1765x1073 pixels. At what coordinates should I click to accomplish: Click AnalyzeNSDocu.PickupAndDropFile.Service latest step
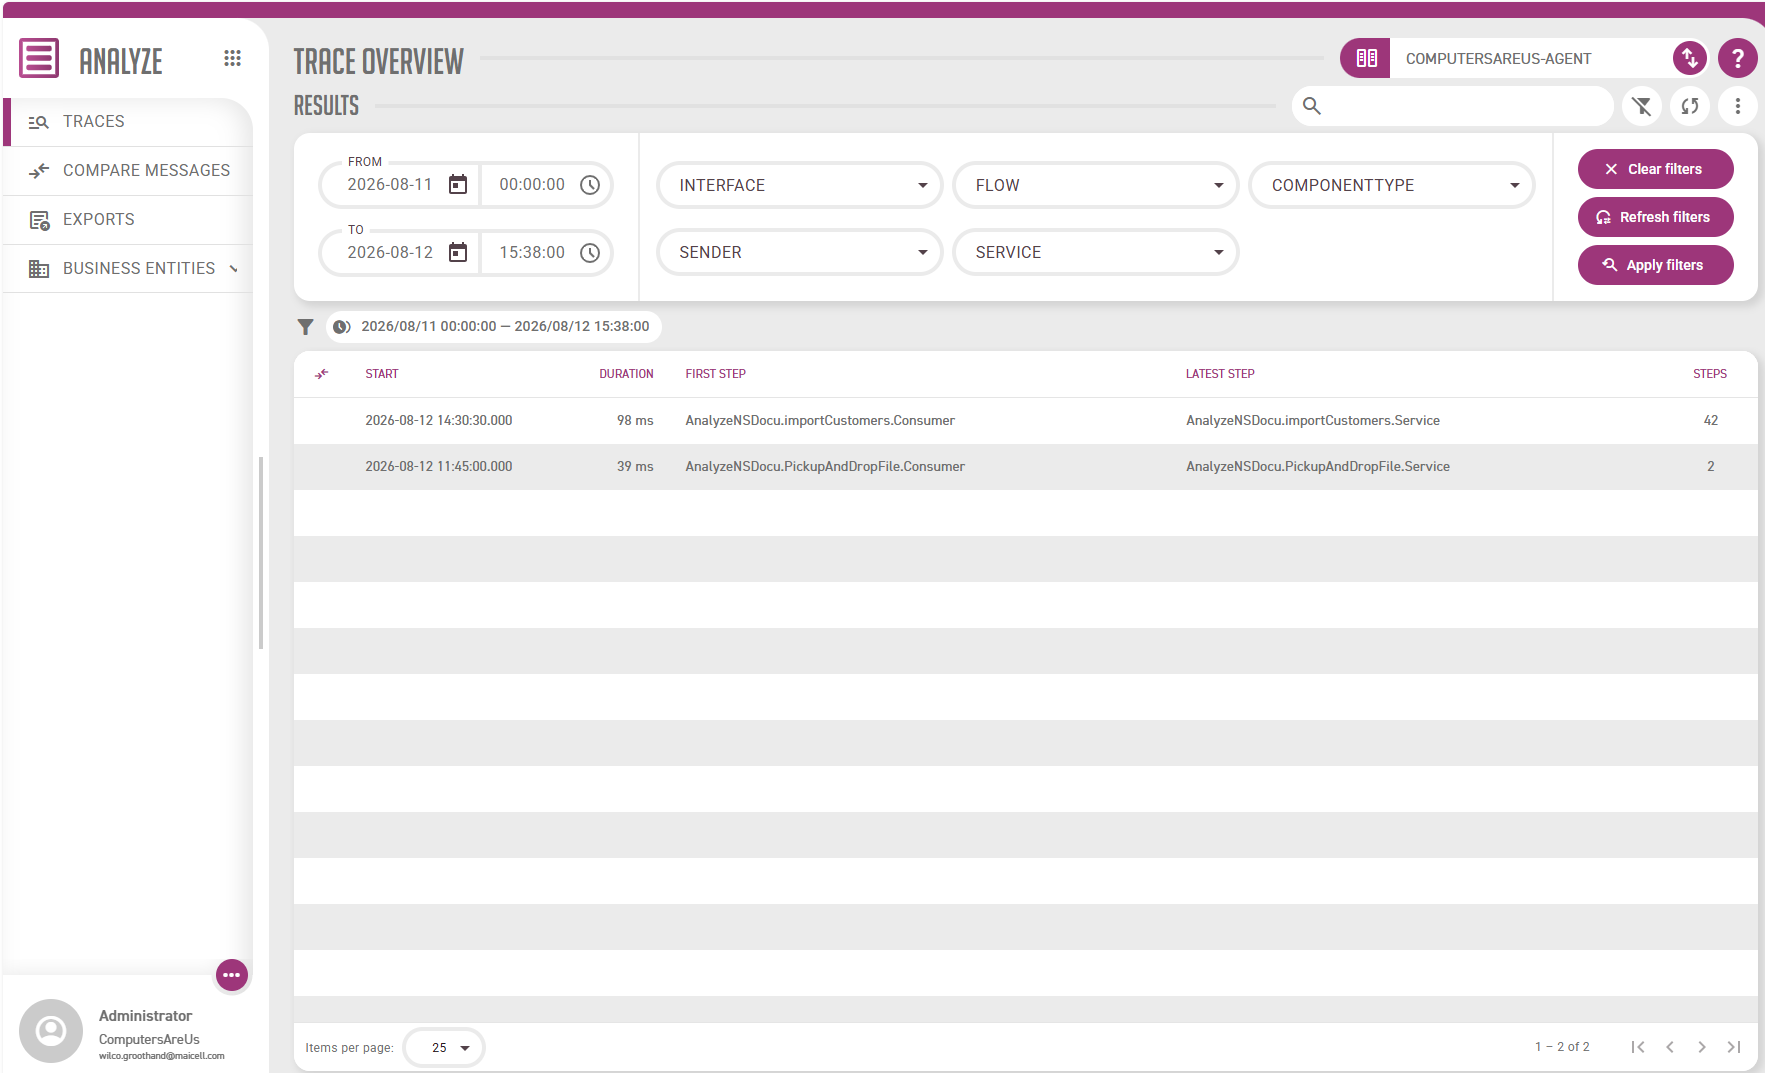coord(1318,467)
